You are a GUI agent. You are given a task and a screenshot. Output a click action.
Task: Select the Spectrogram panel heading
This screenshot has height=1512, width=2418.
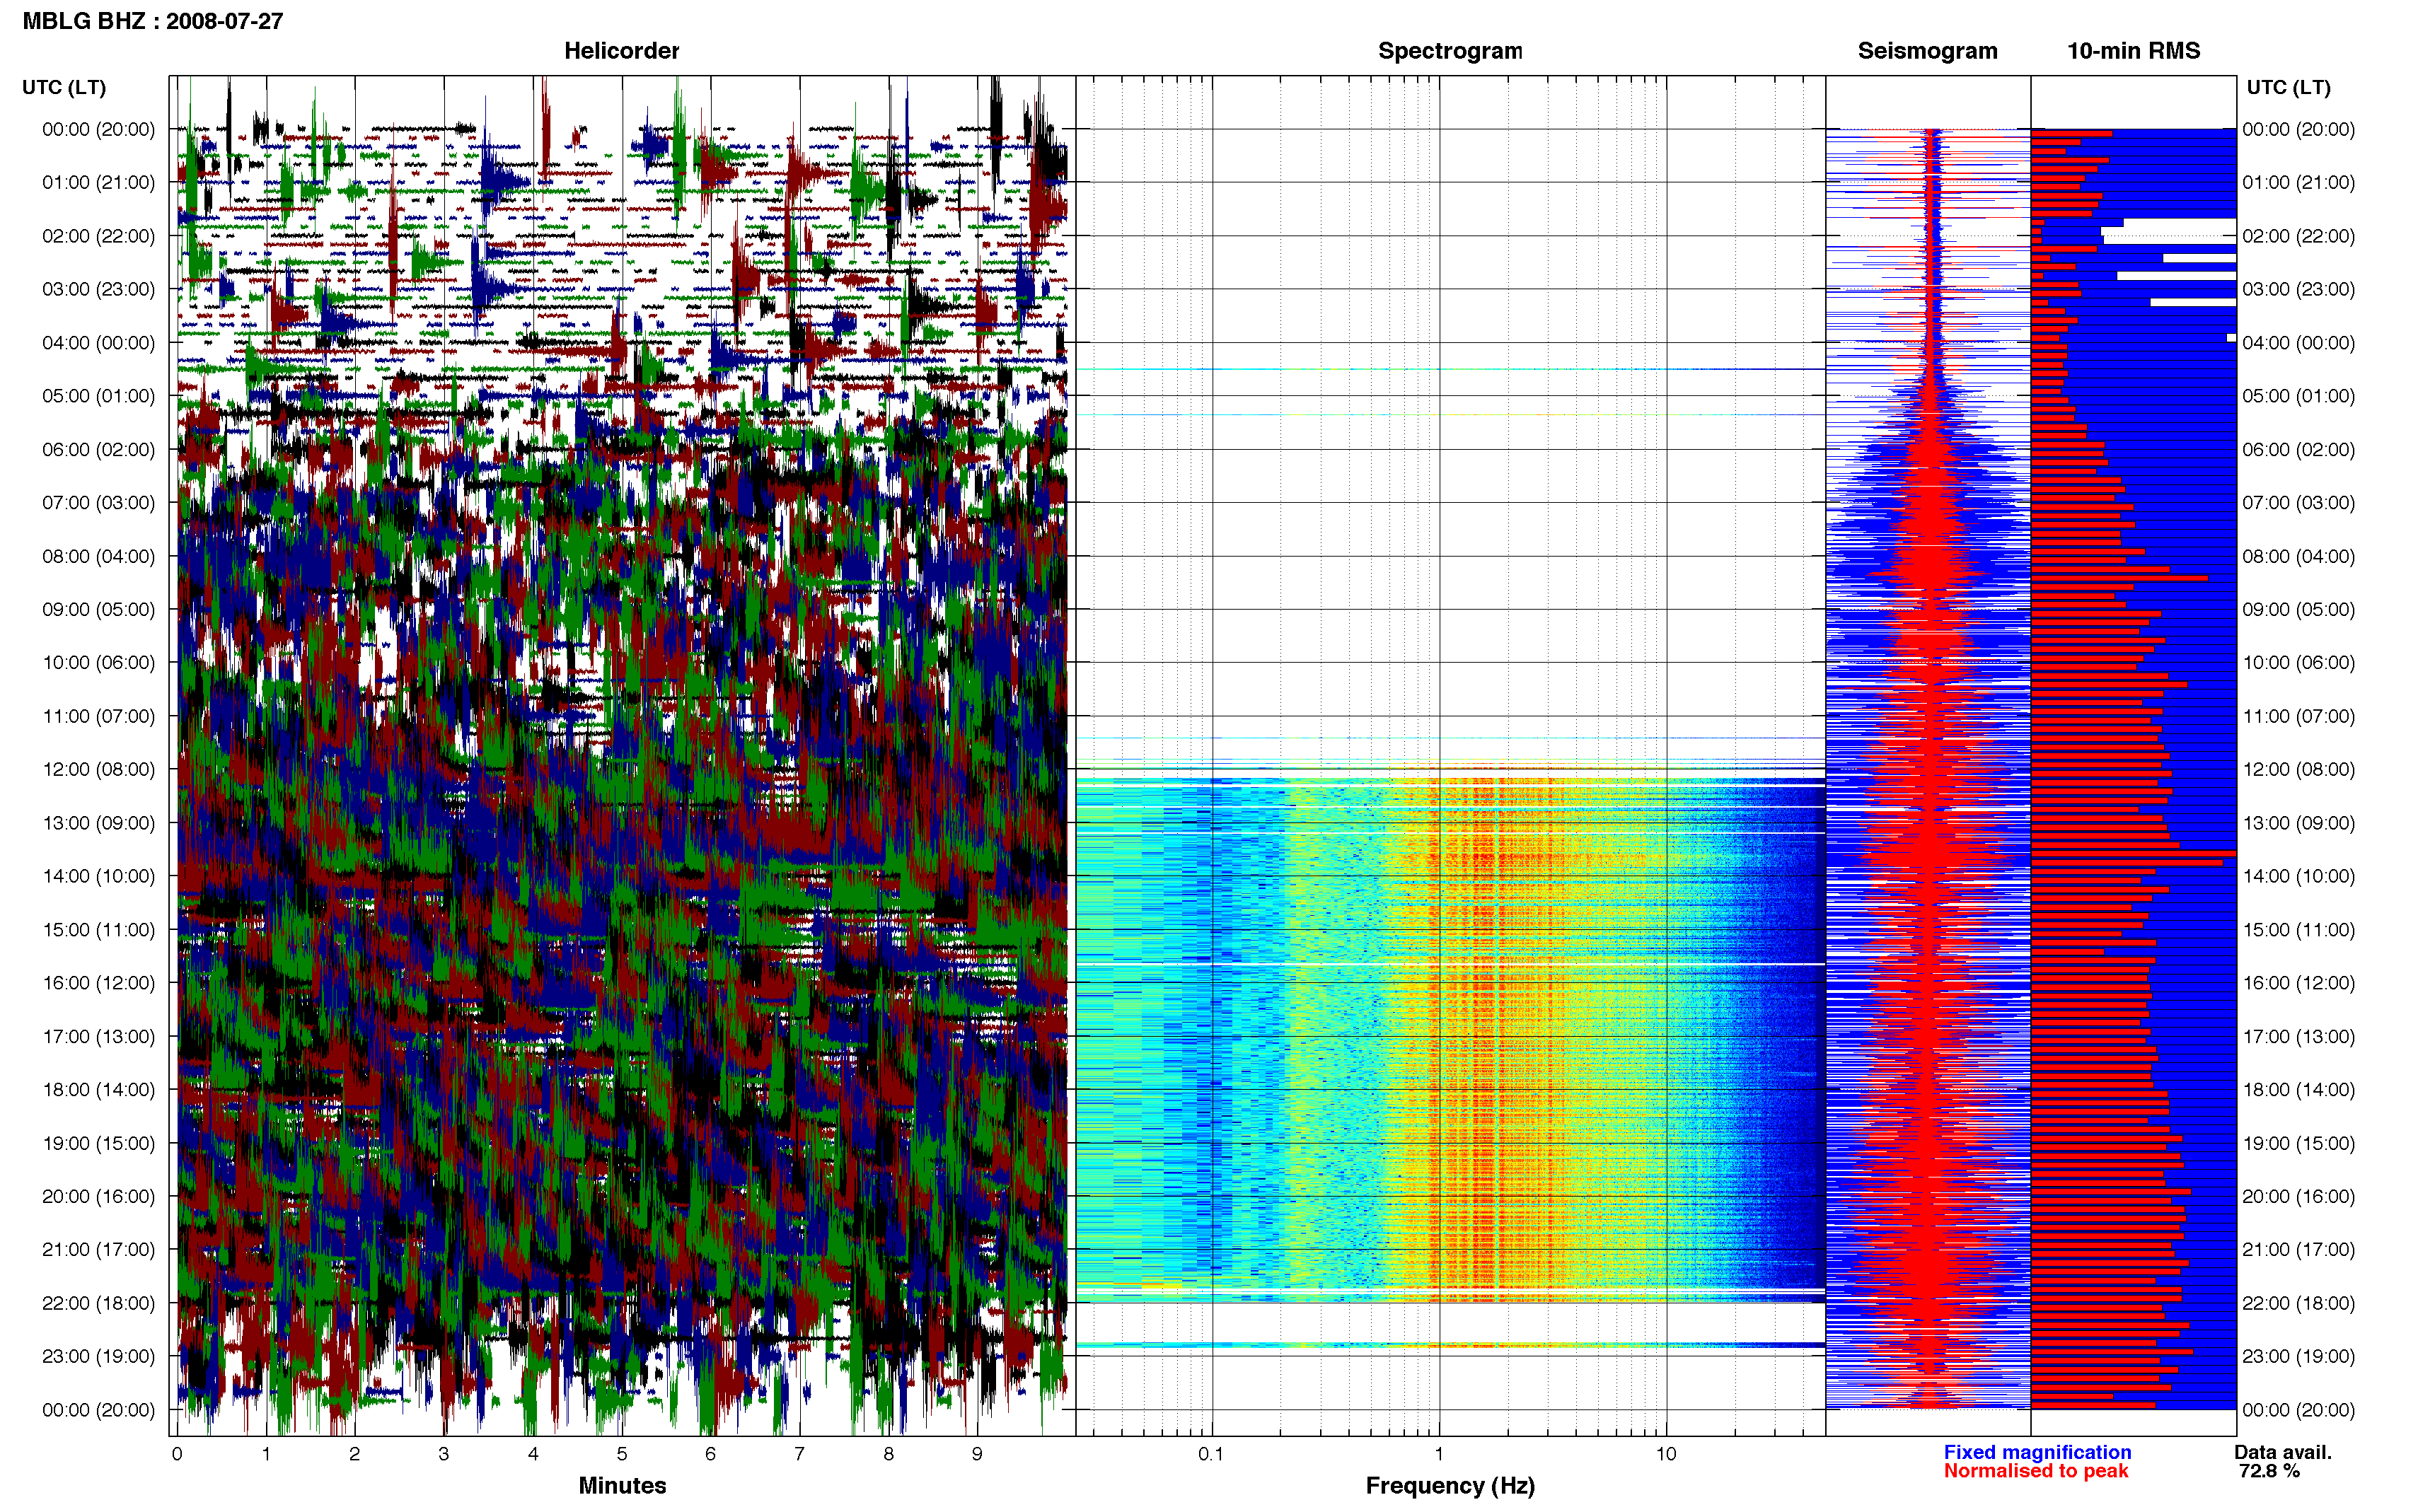(x=1450, y=51)
